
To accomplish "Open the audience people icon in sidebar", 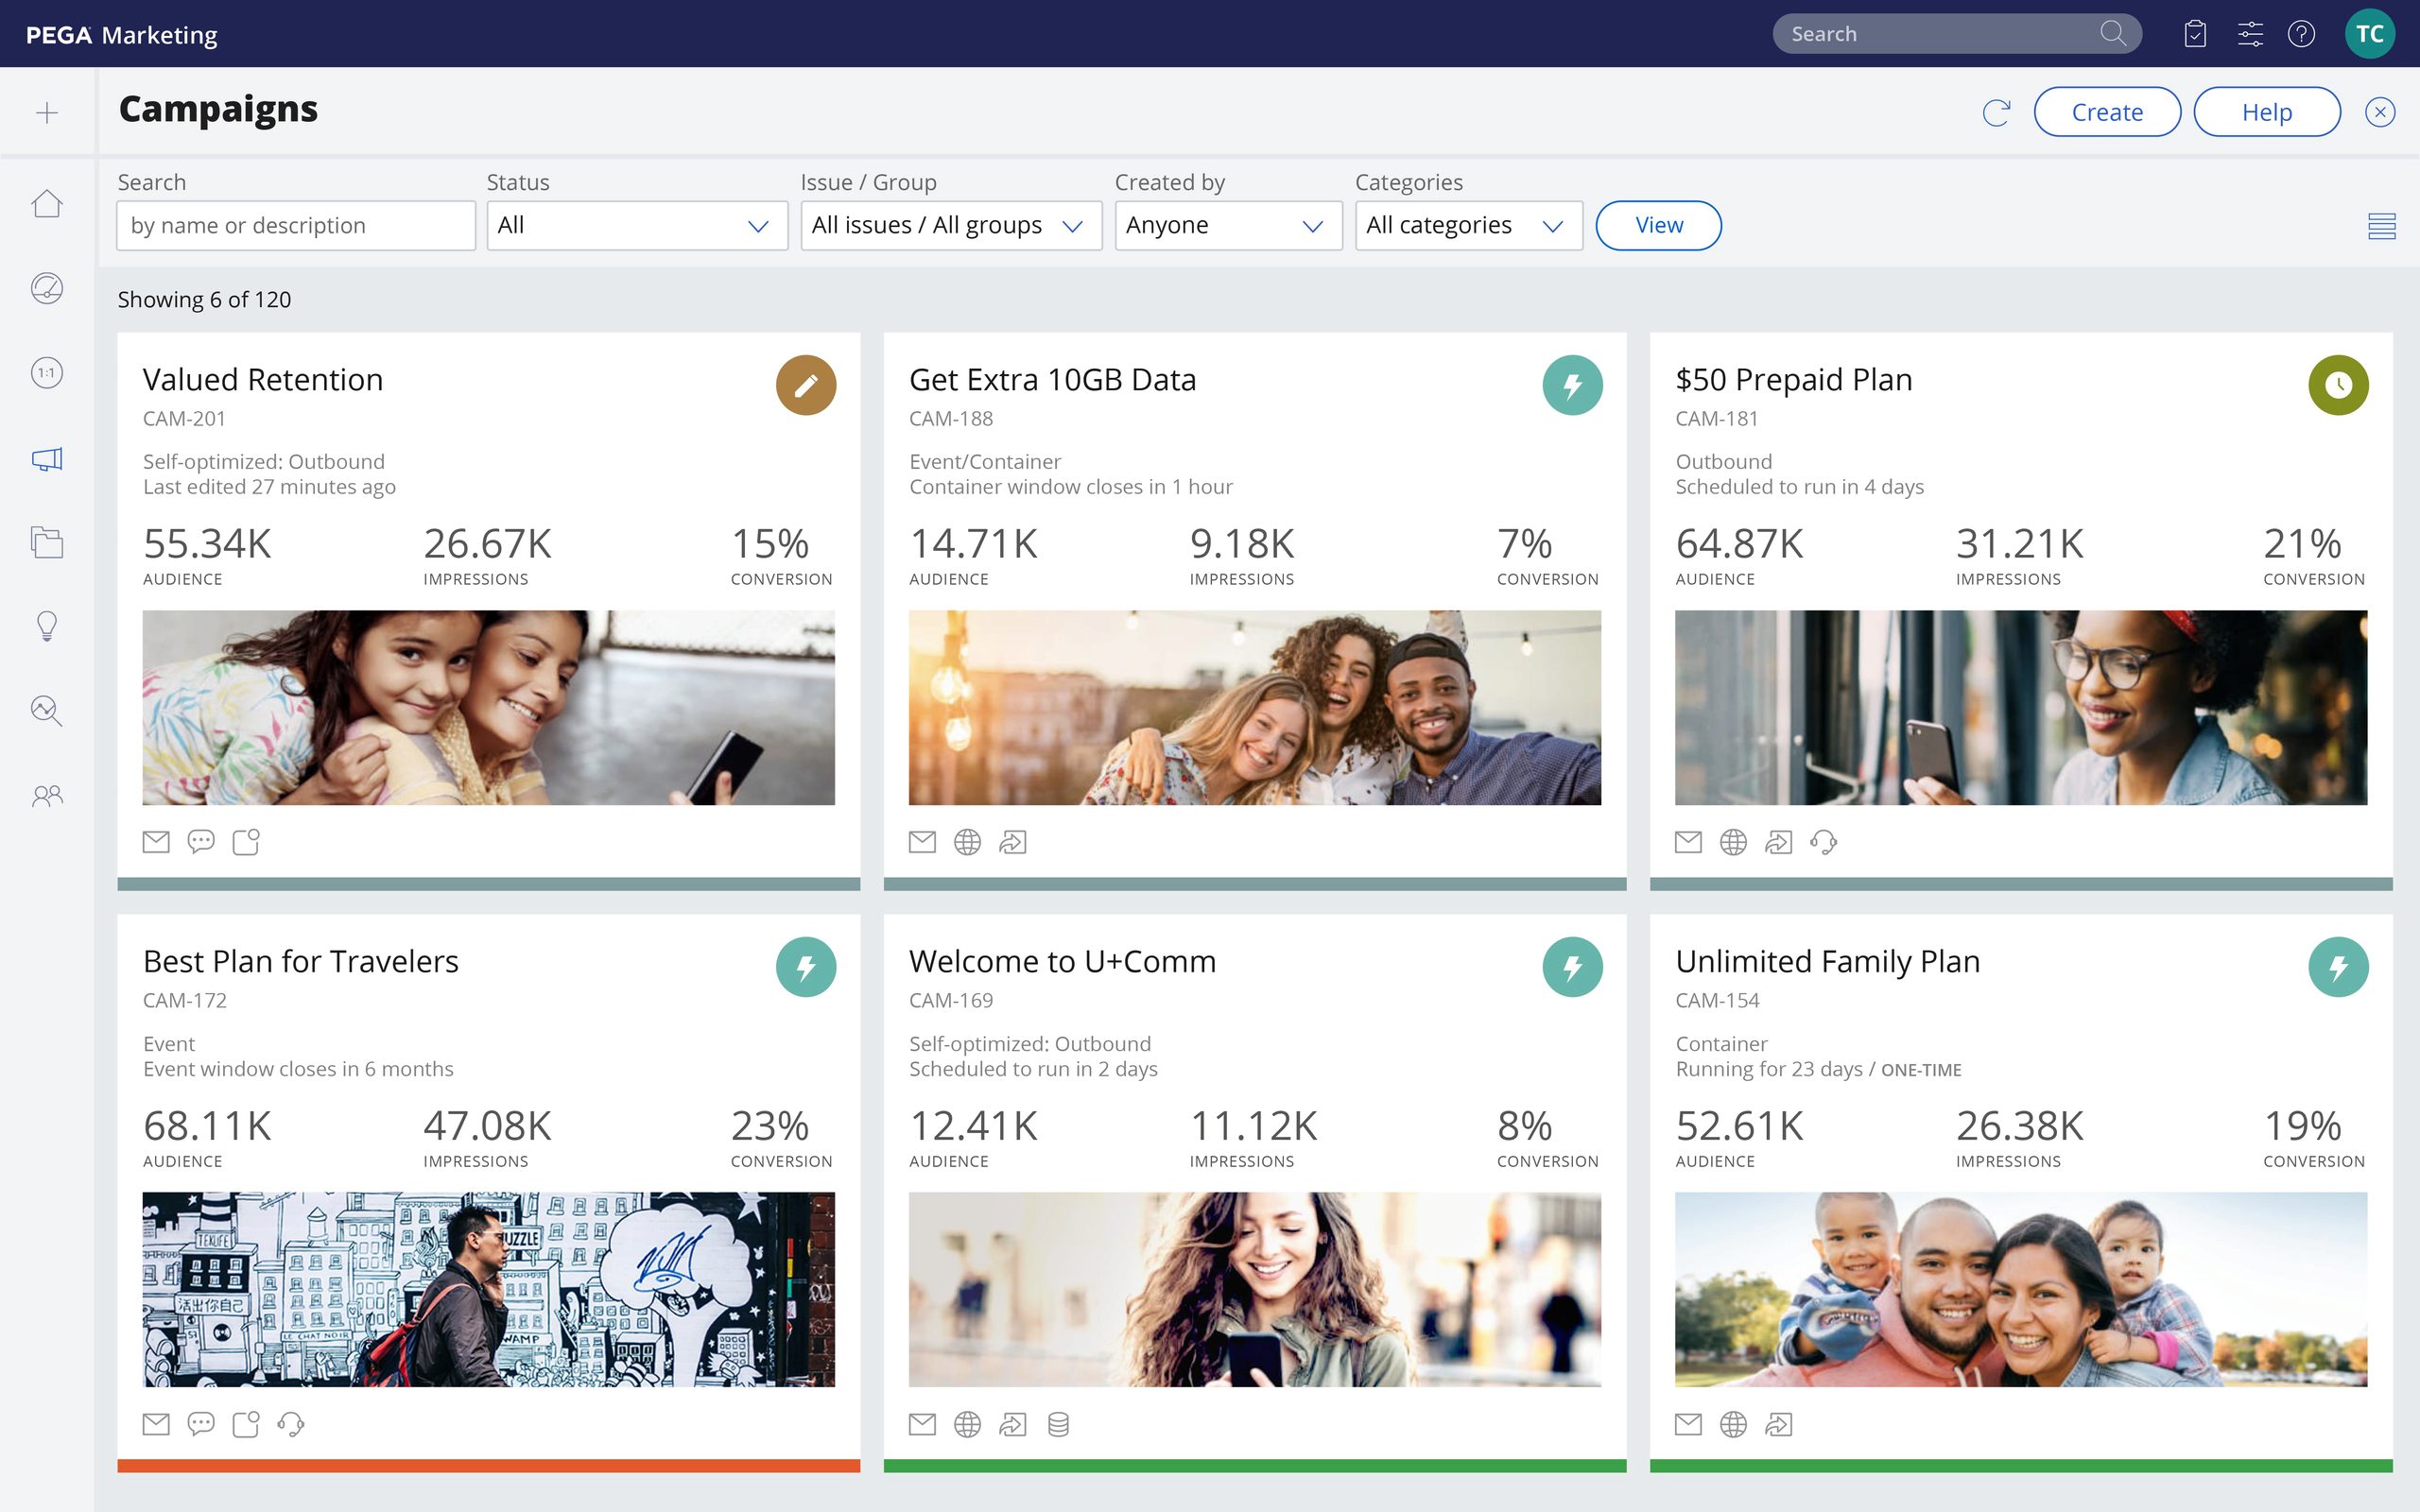I will point(47,796).
